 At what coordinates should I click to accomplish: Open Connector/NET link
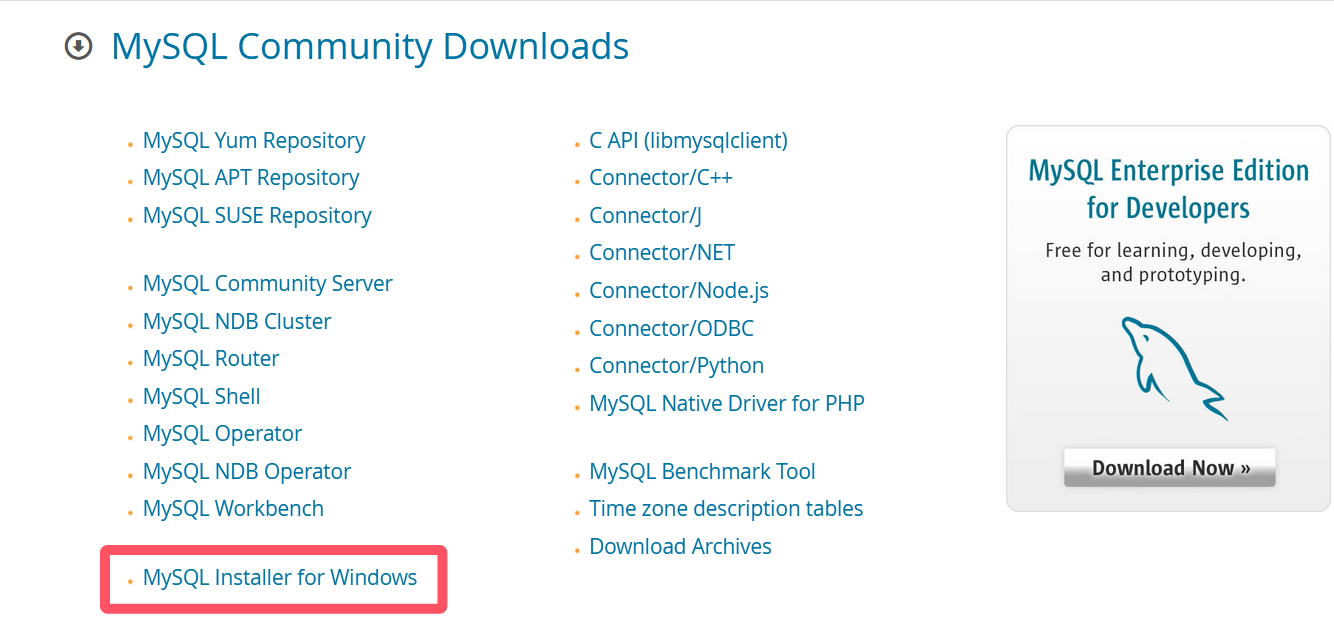662,253
